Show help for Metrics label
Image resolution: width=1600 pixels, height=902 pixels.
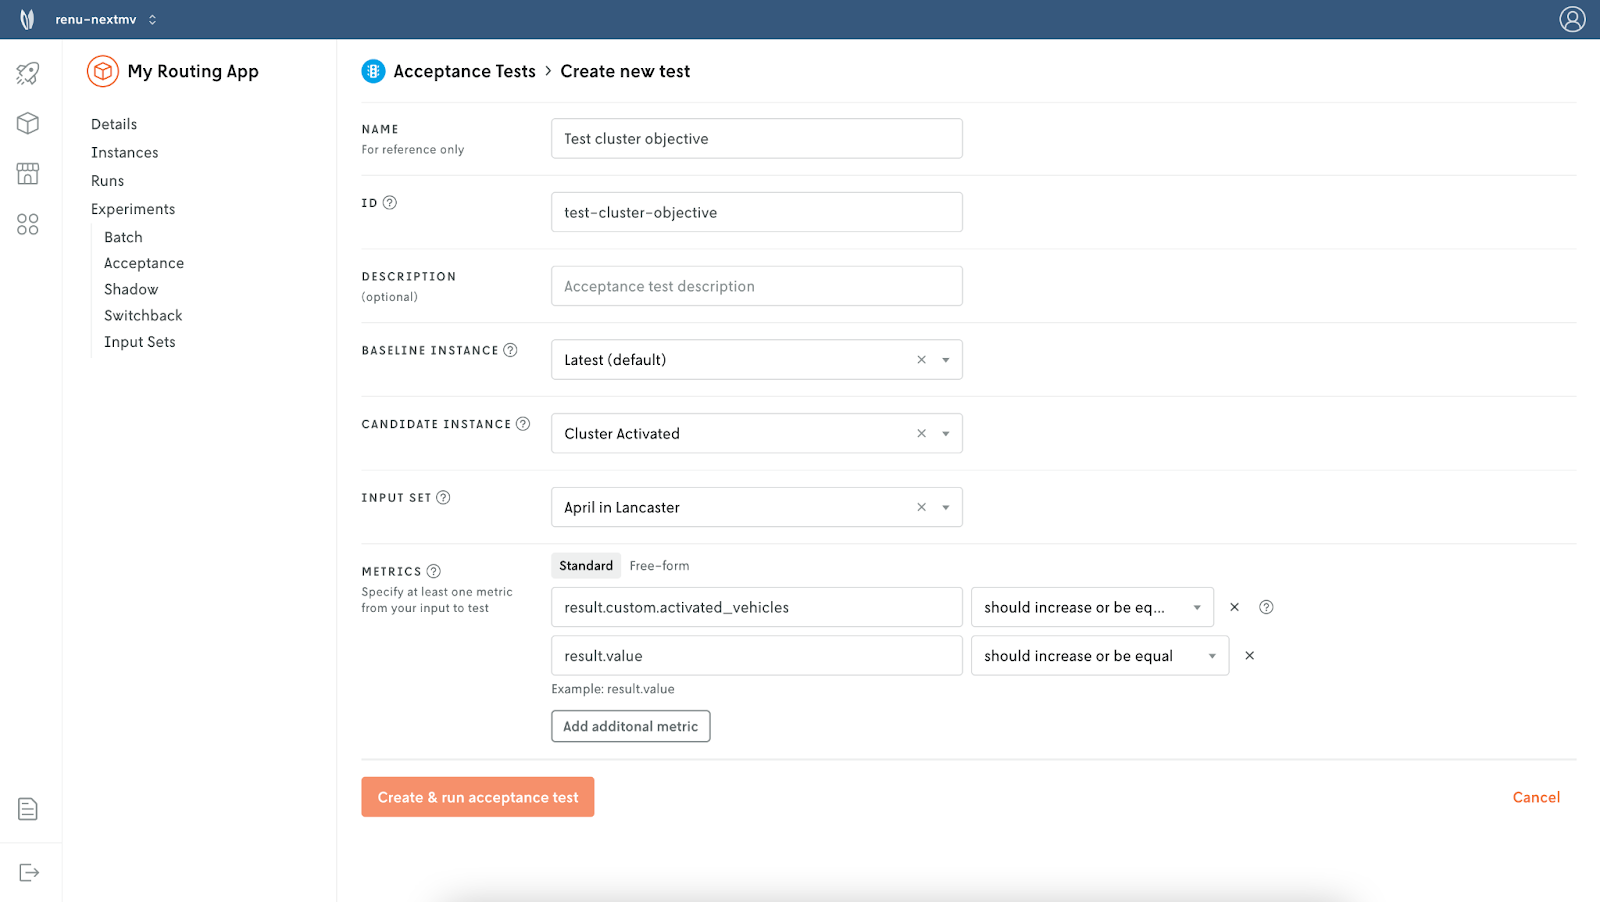point(434,571)
